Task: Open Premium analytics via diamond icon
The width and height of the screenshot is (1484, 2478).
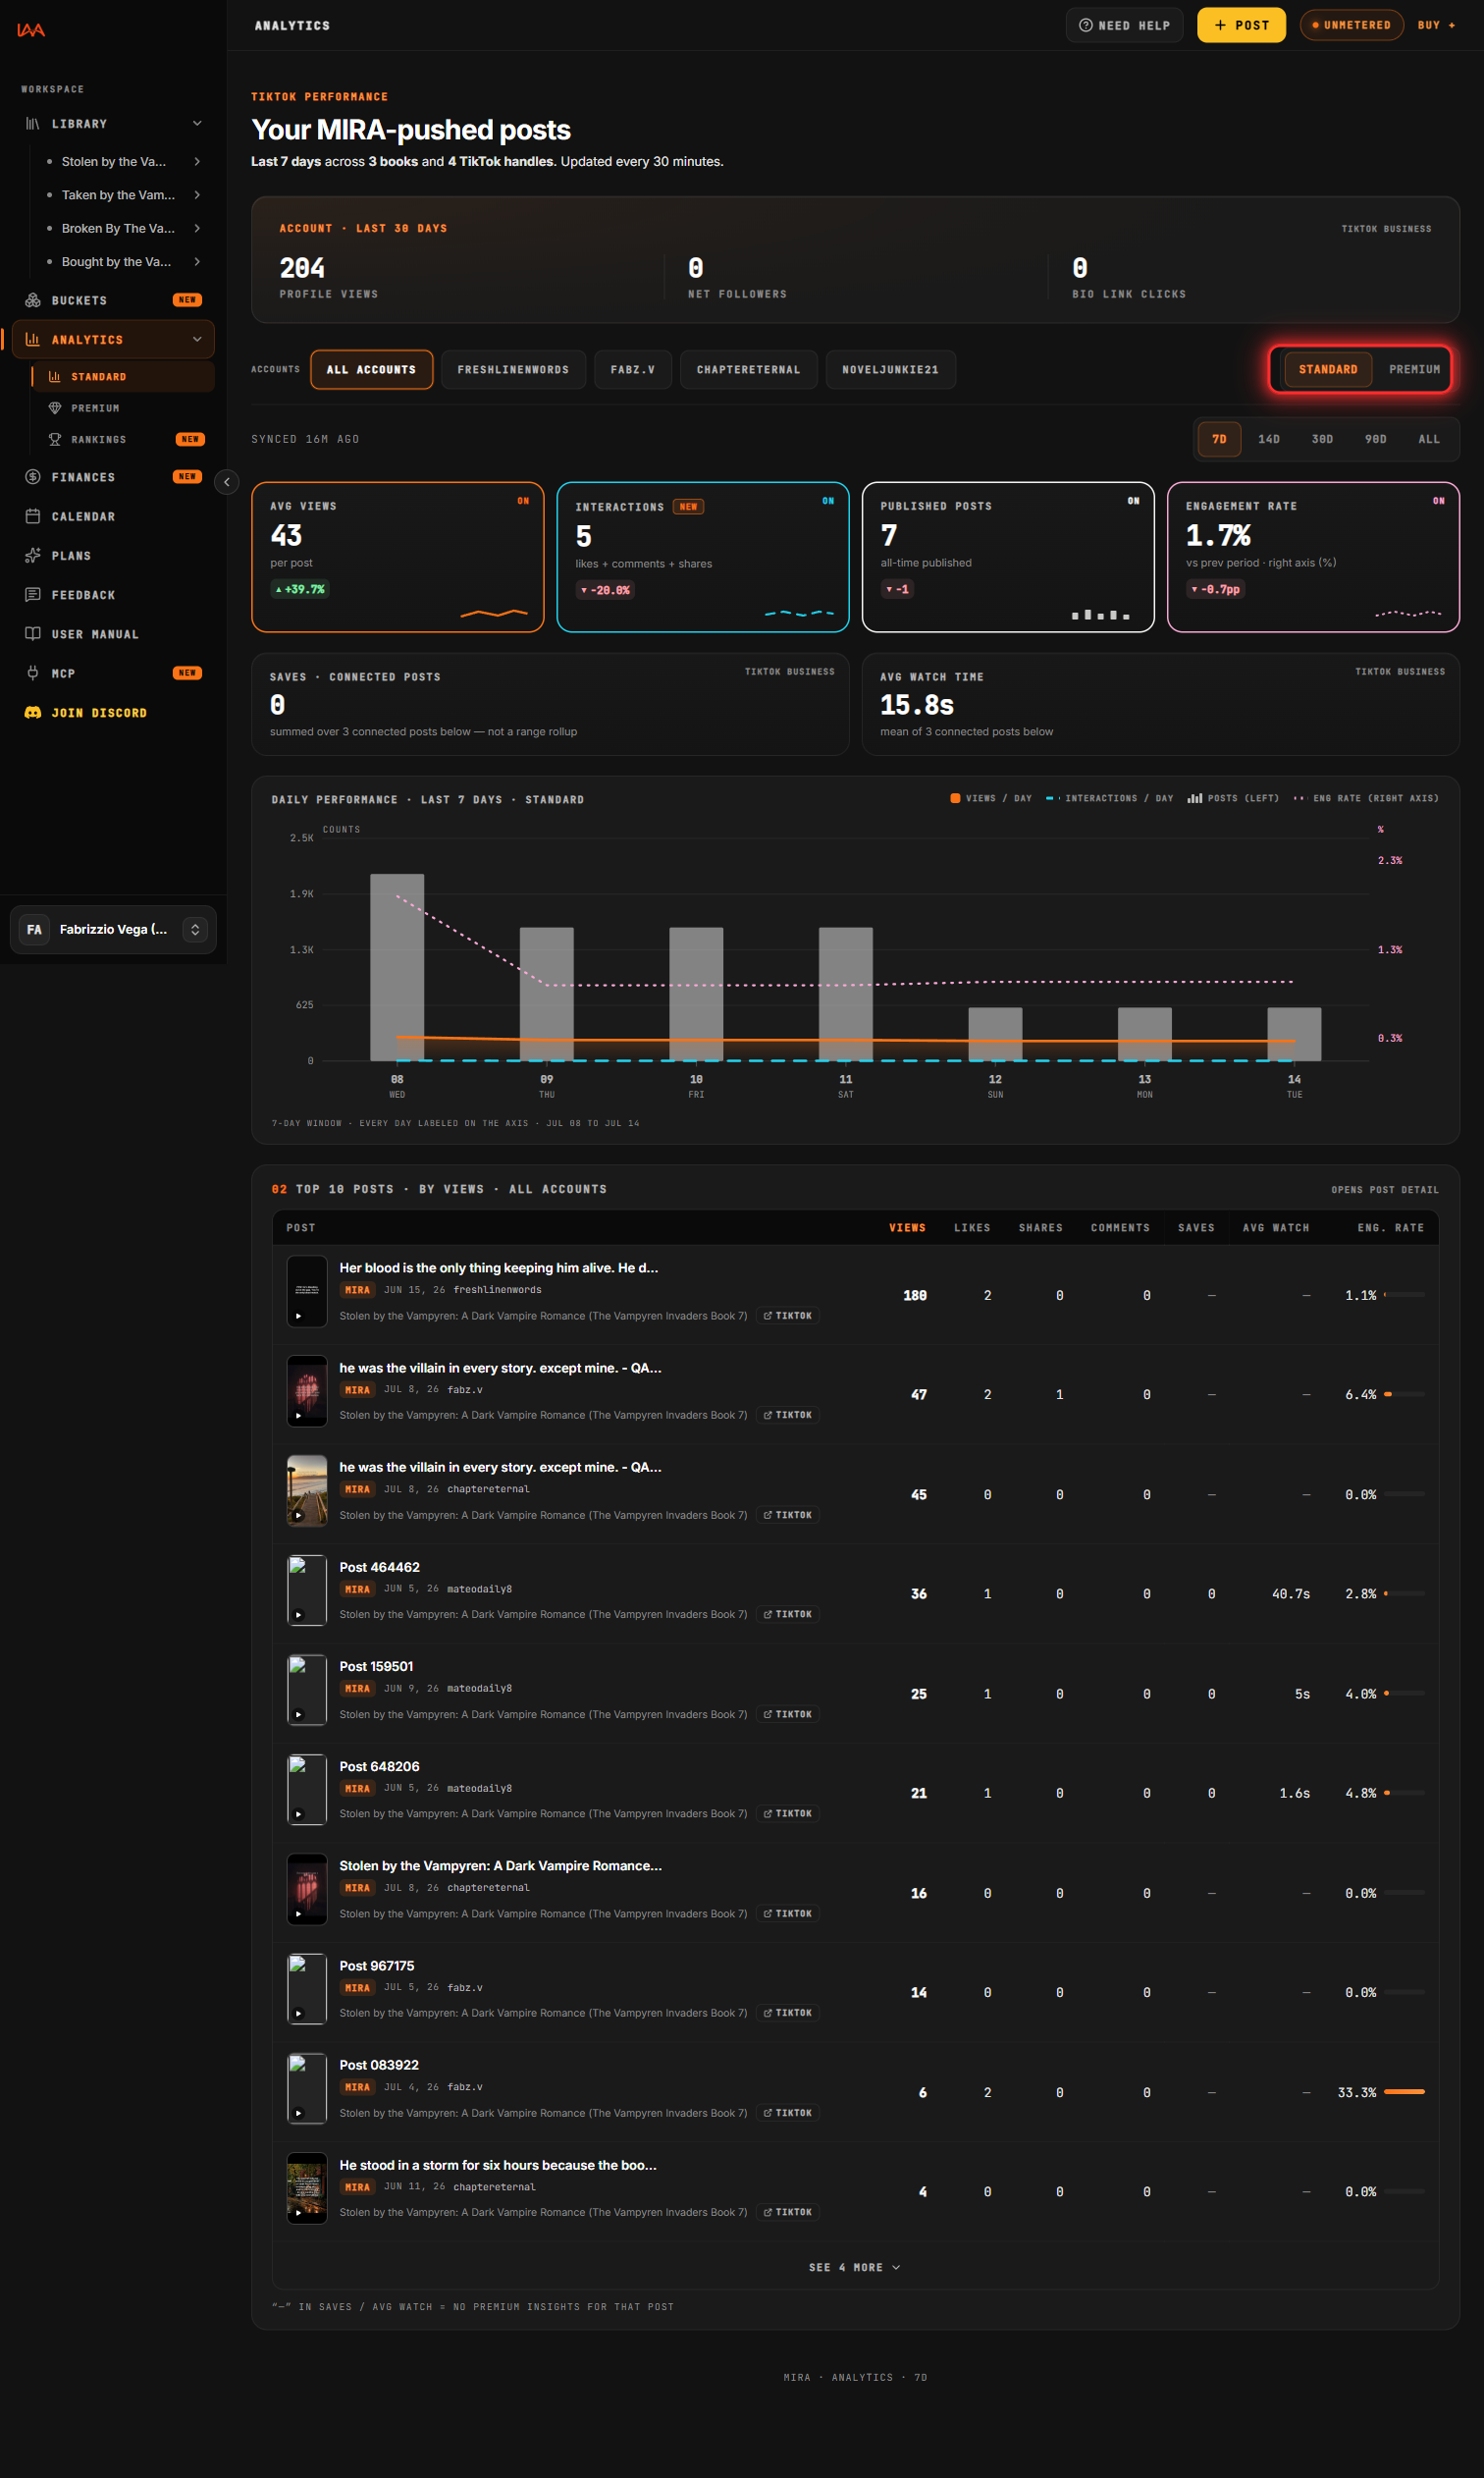Action: coord(55,408)
